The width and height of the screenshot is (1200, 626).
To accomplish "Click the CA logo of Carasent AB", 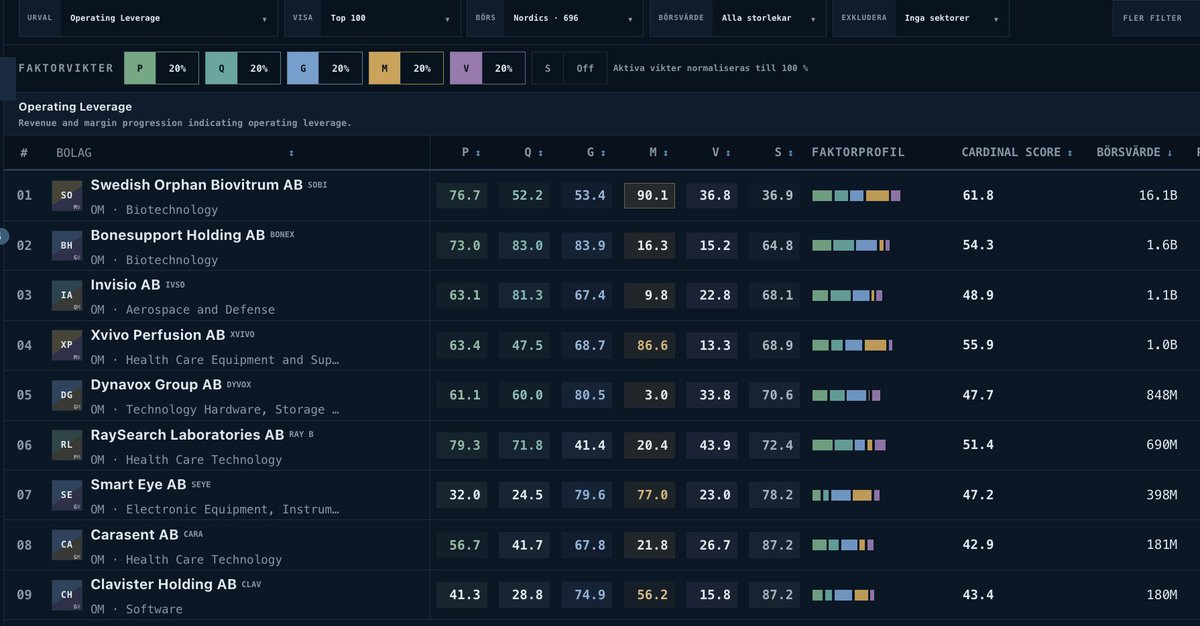I will point(67,545).
